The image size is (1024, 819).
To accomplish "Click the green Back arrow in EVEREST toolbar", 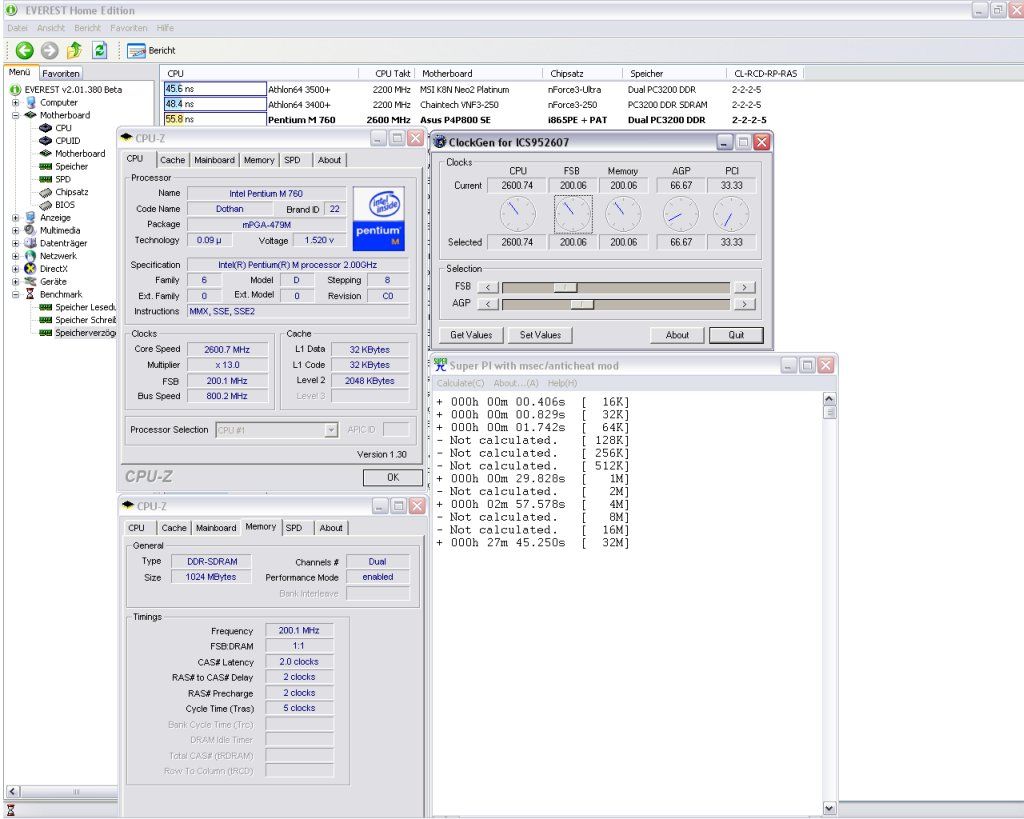I will [24, 50].
